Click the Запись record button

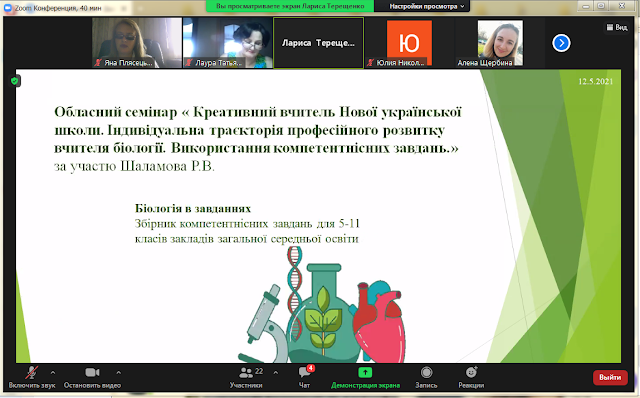coord(426,377)
